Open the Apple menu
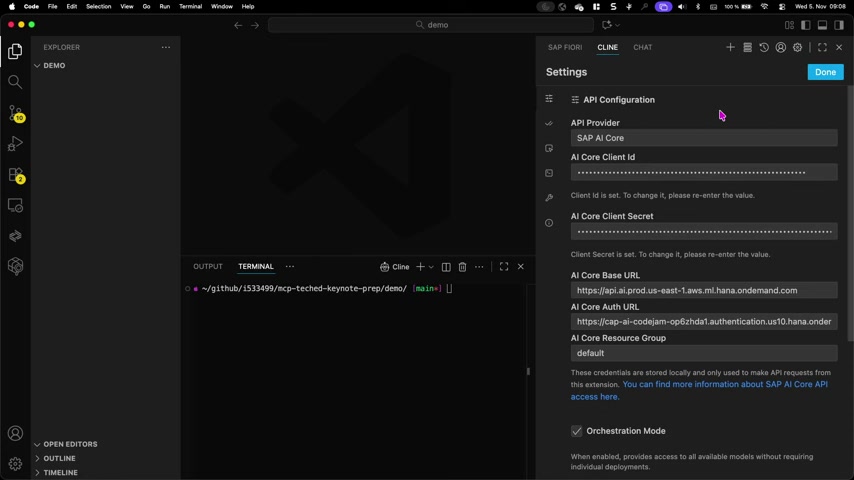This screenshot has width=854, height=480. 12,7
